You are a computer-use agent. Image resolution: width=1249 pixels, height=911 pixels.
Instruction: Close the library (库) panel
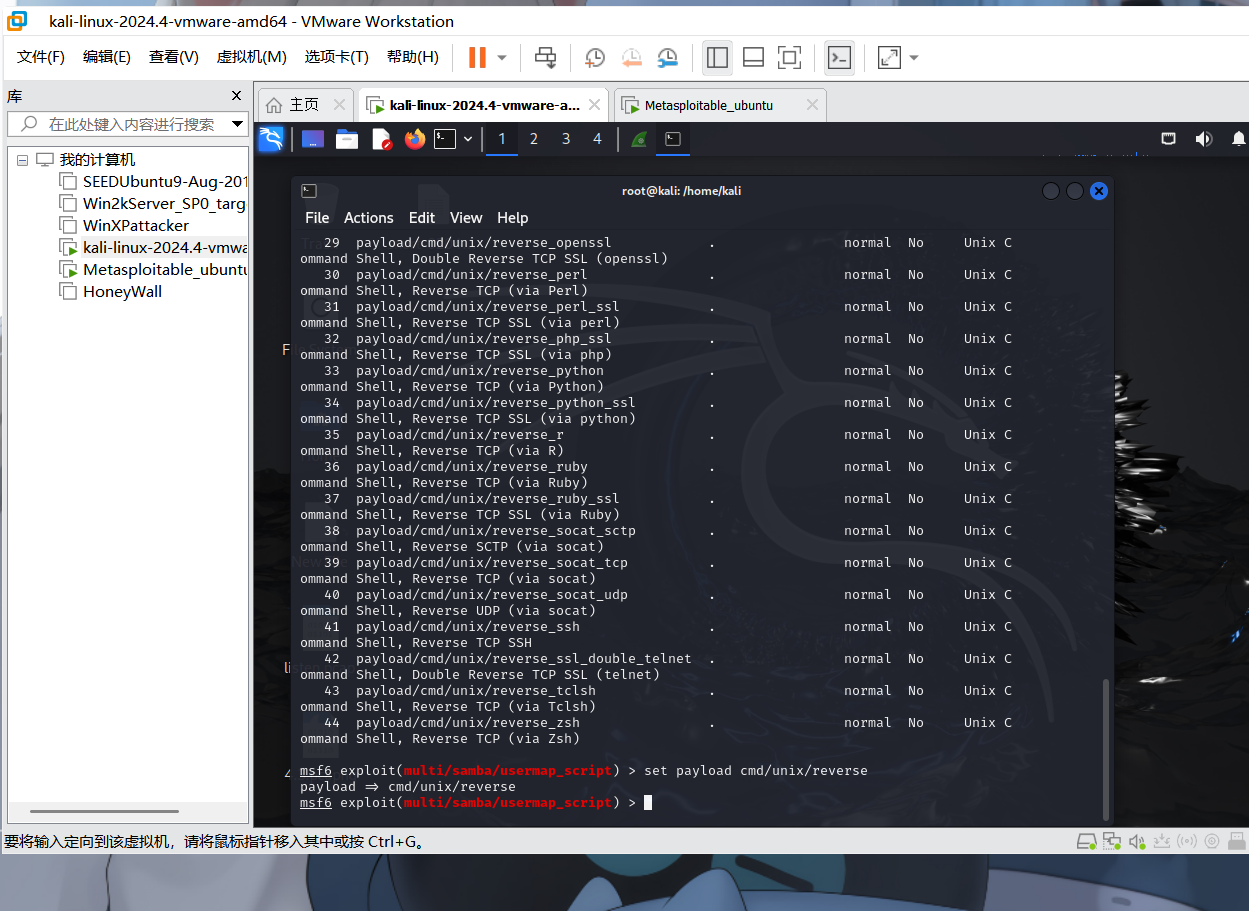[236, 96]
